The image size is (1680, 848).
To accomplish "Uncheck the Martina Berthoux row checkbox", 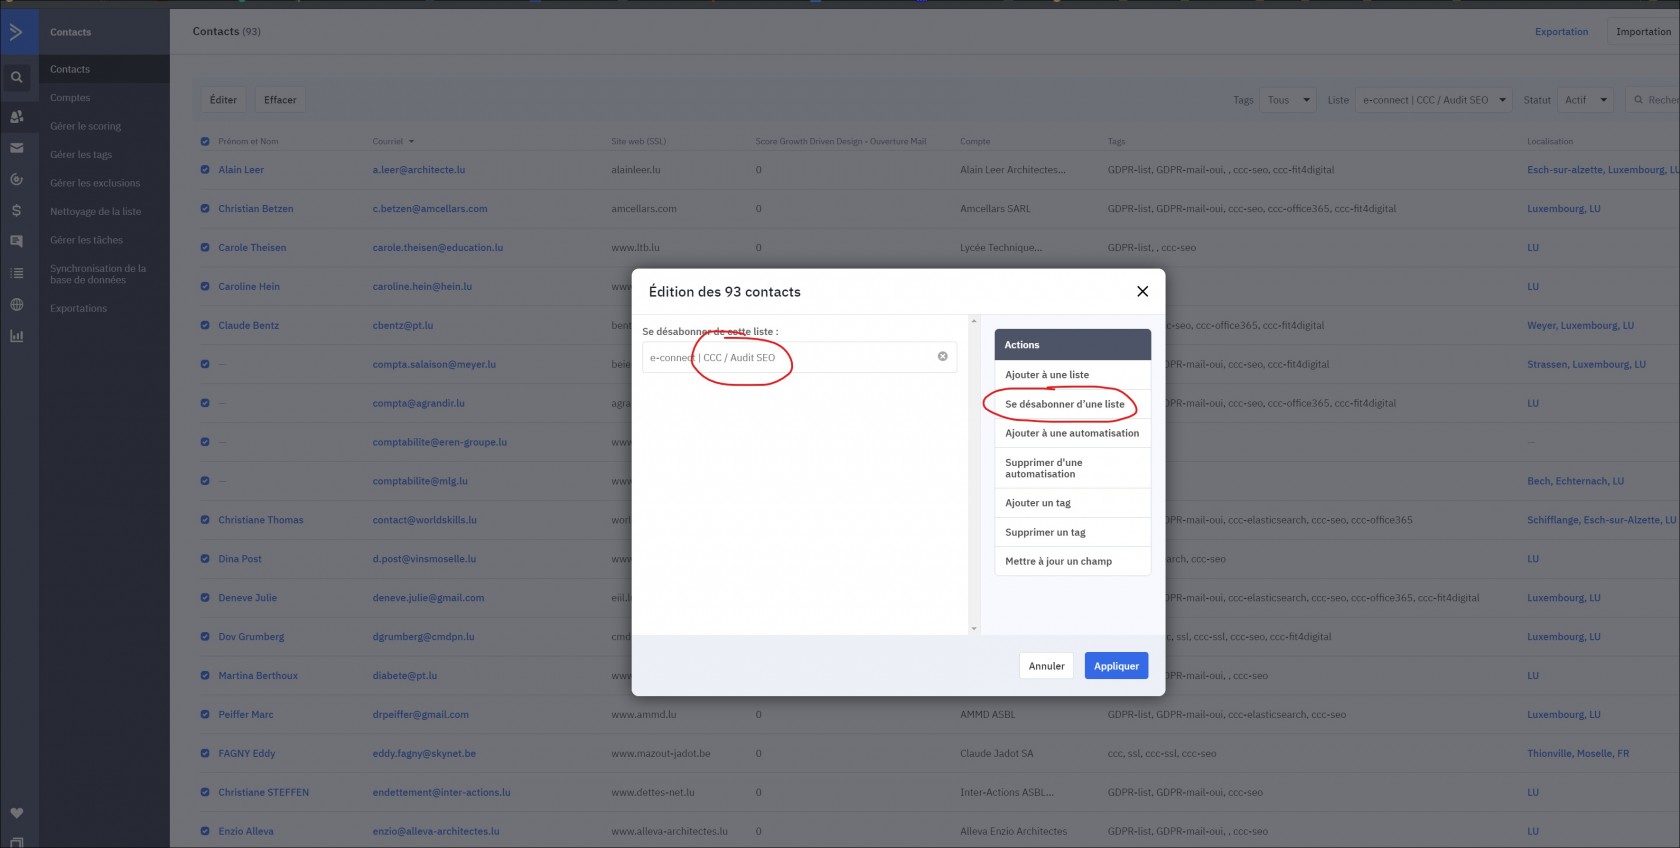I will coord(205,676).
